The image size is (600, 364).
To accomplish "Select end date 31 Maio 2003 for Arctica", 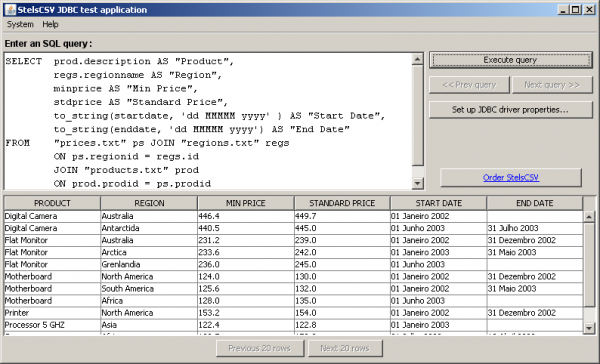I will click(x=535, y=253).
